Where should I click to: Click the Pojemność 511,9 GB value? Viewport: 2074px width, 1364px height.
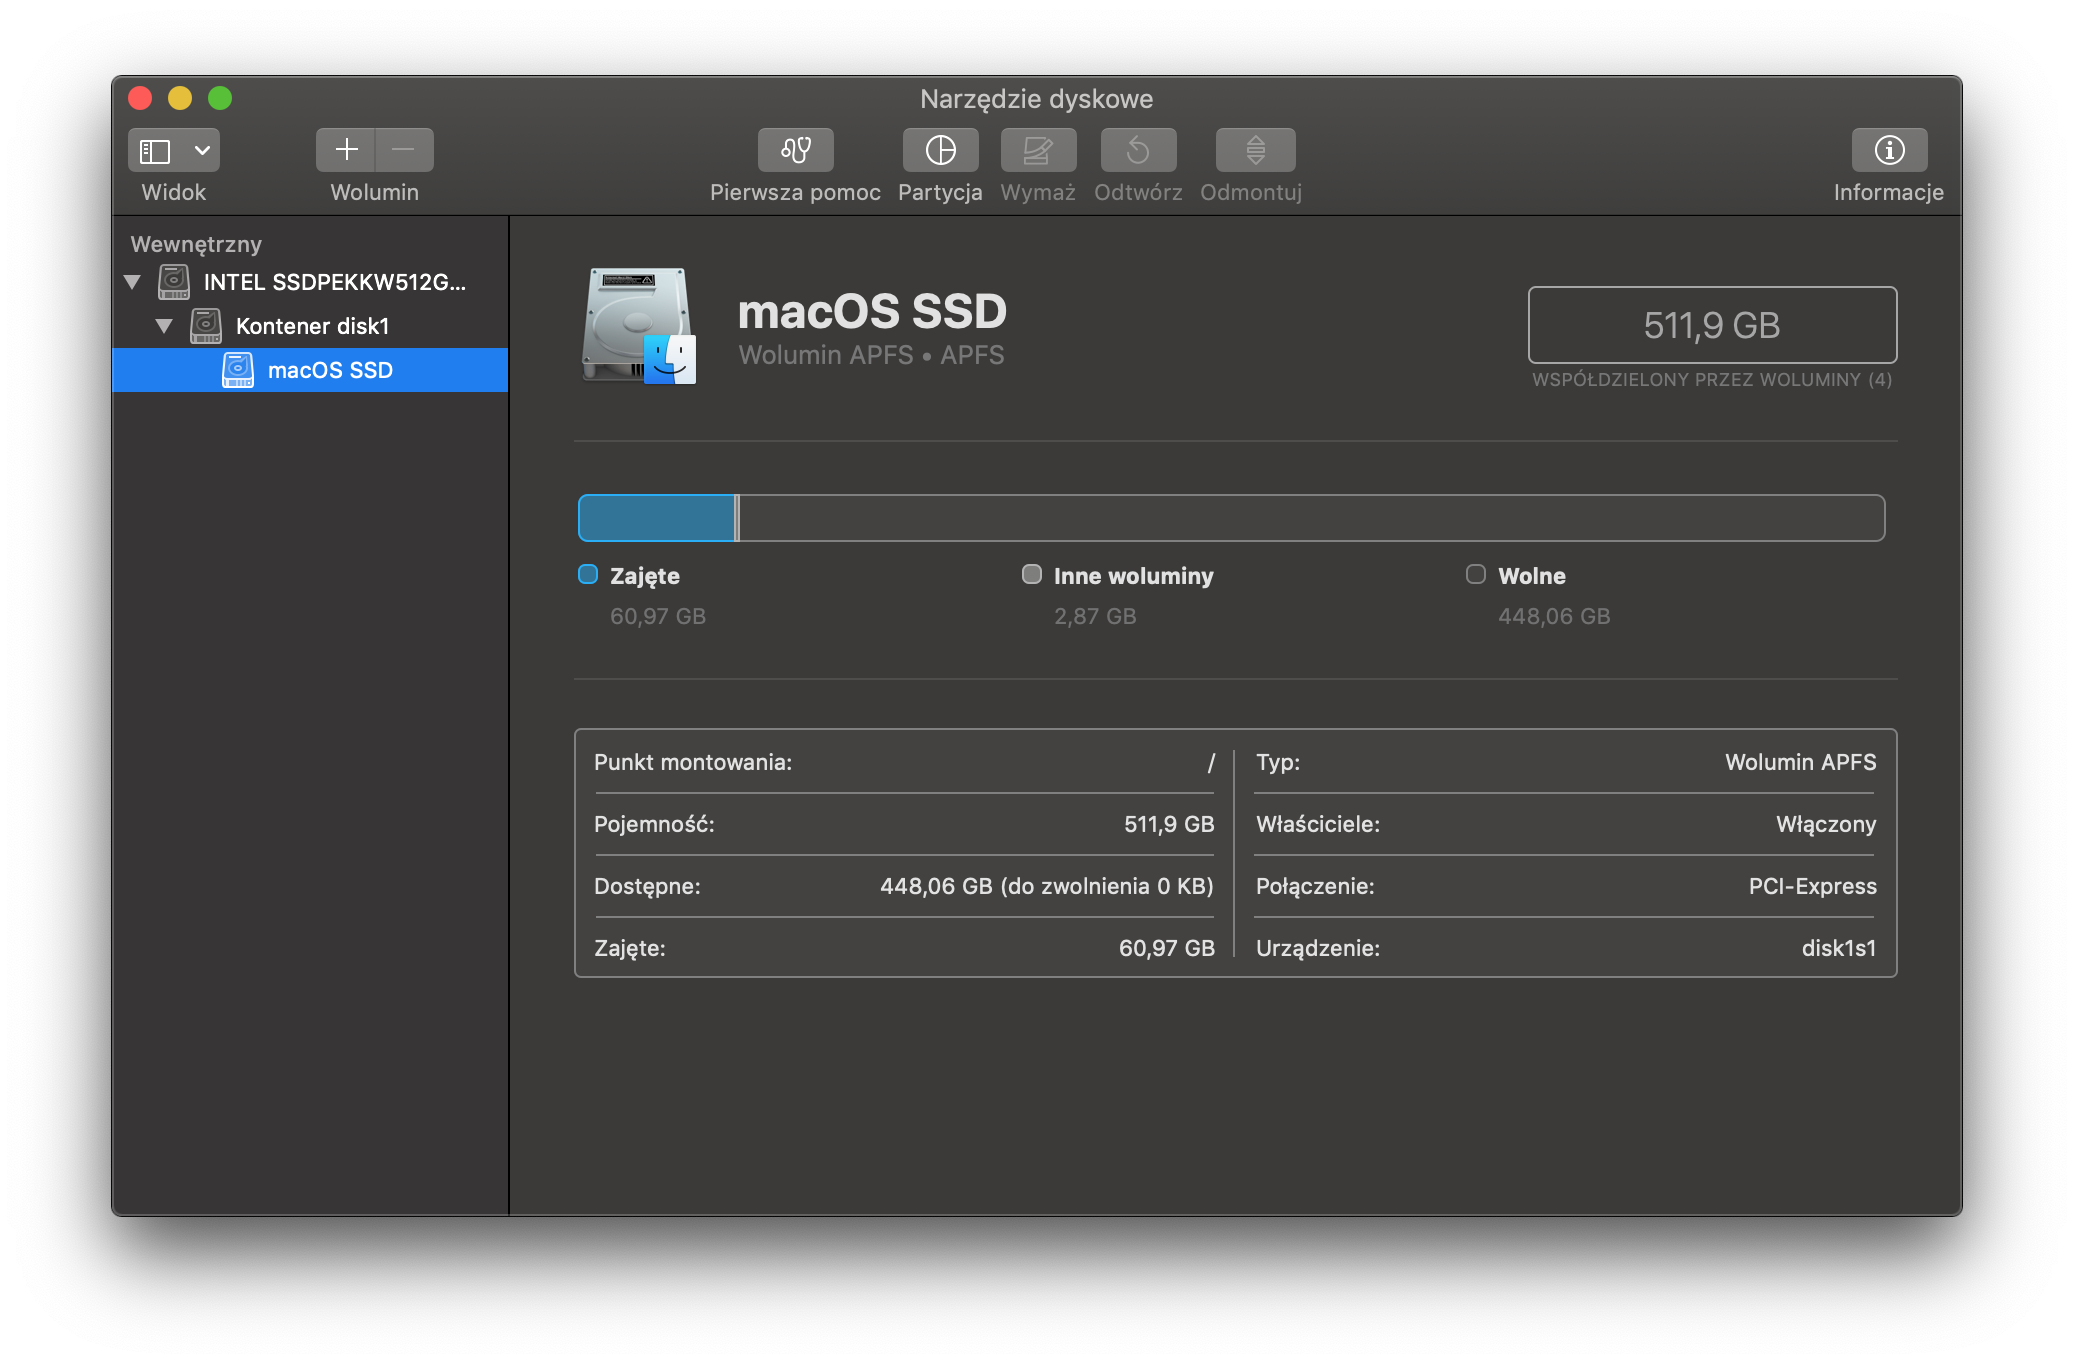point(1169,824)
